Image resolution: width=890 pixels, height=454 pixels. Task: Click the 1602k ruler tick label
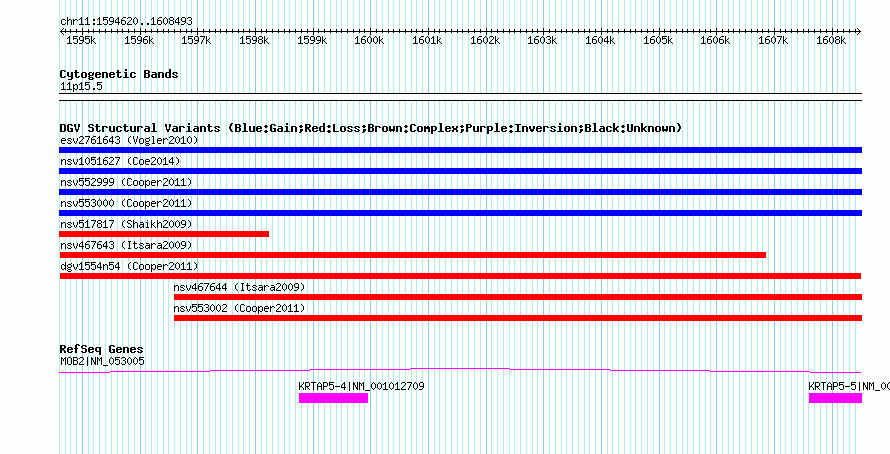tap(485, 41)
